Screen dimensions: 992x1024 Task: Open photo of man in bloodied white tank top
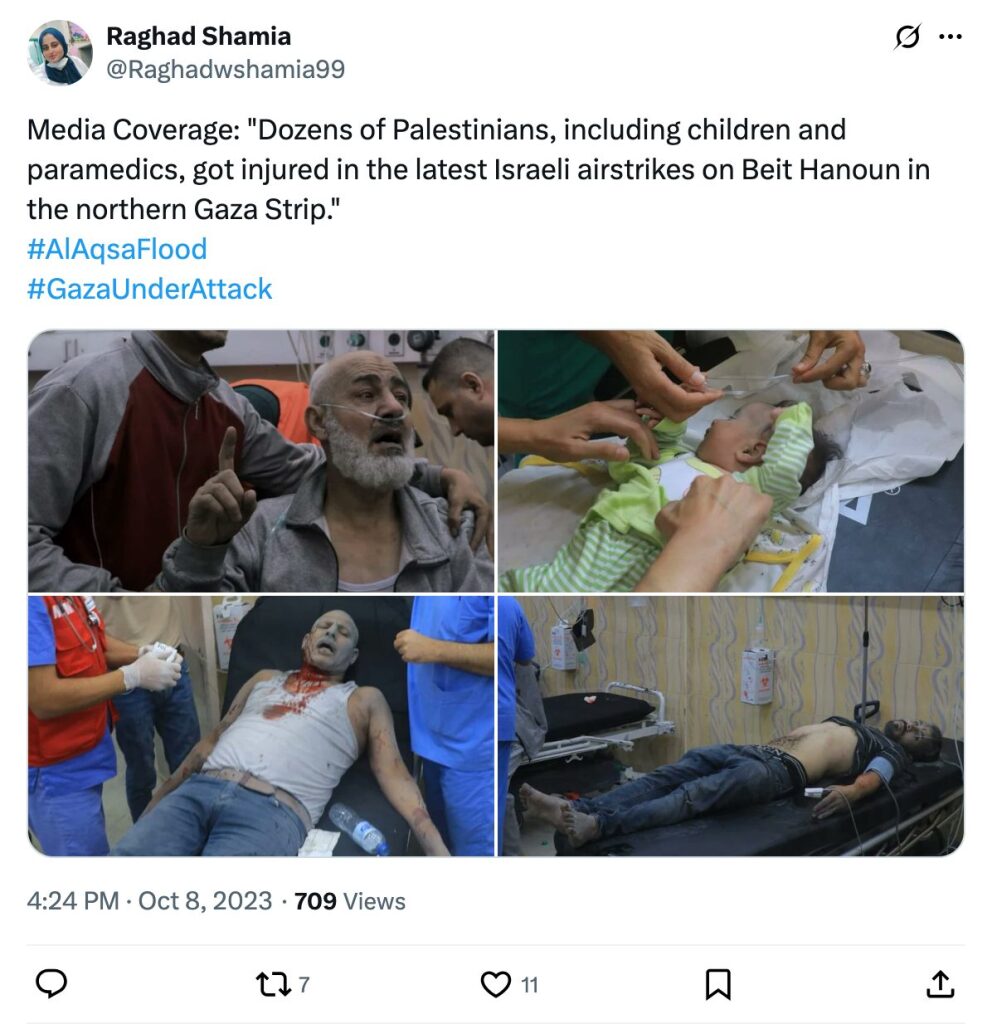coord(261,726)
